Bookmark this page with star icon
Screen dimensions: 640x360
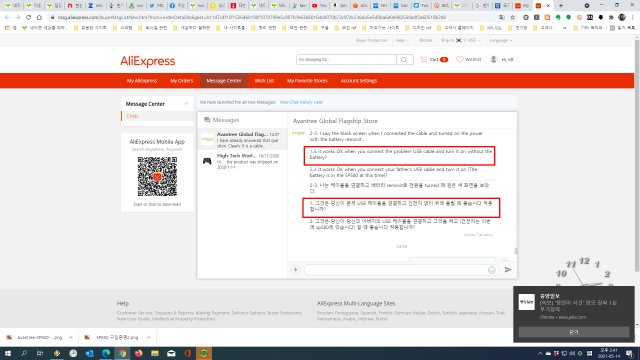(x=513, y=18)
